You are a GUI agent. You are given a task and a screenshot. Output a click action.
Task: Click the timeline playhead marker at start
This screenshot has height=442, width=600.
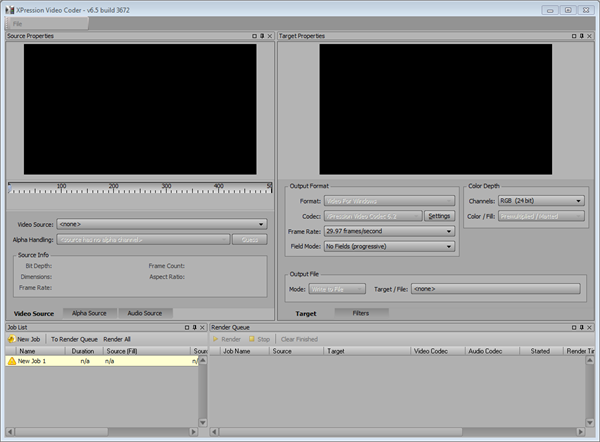[x=10, y=188]
